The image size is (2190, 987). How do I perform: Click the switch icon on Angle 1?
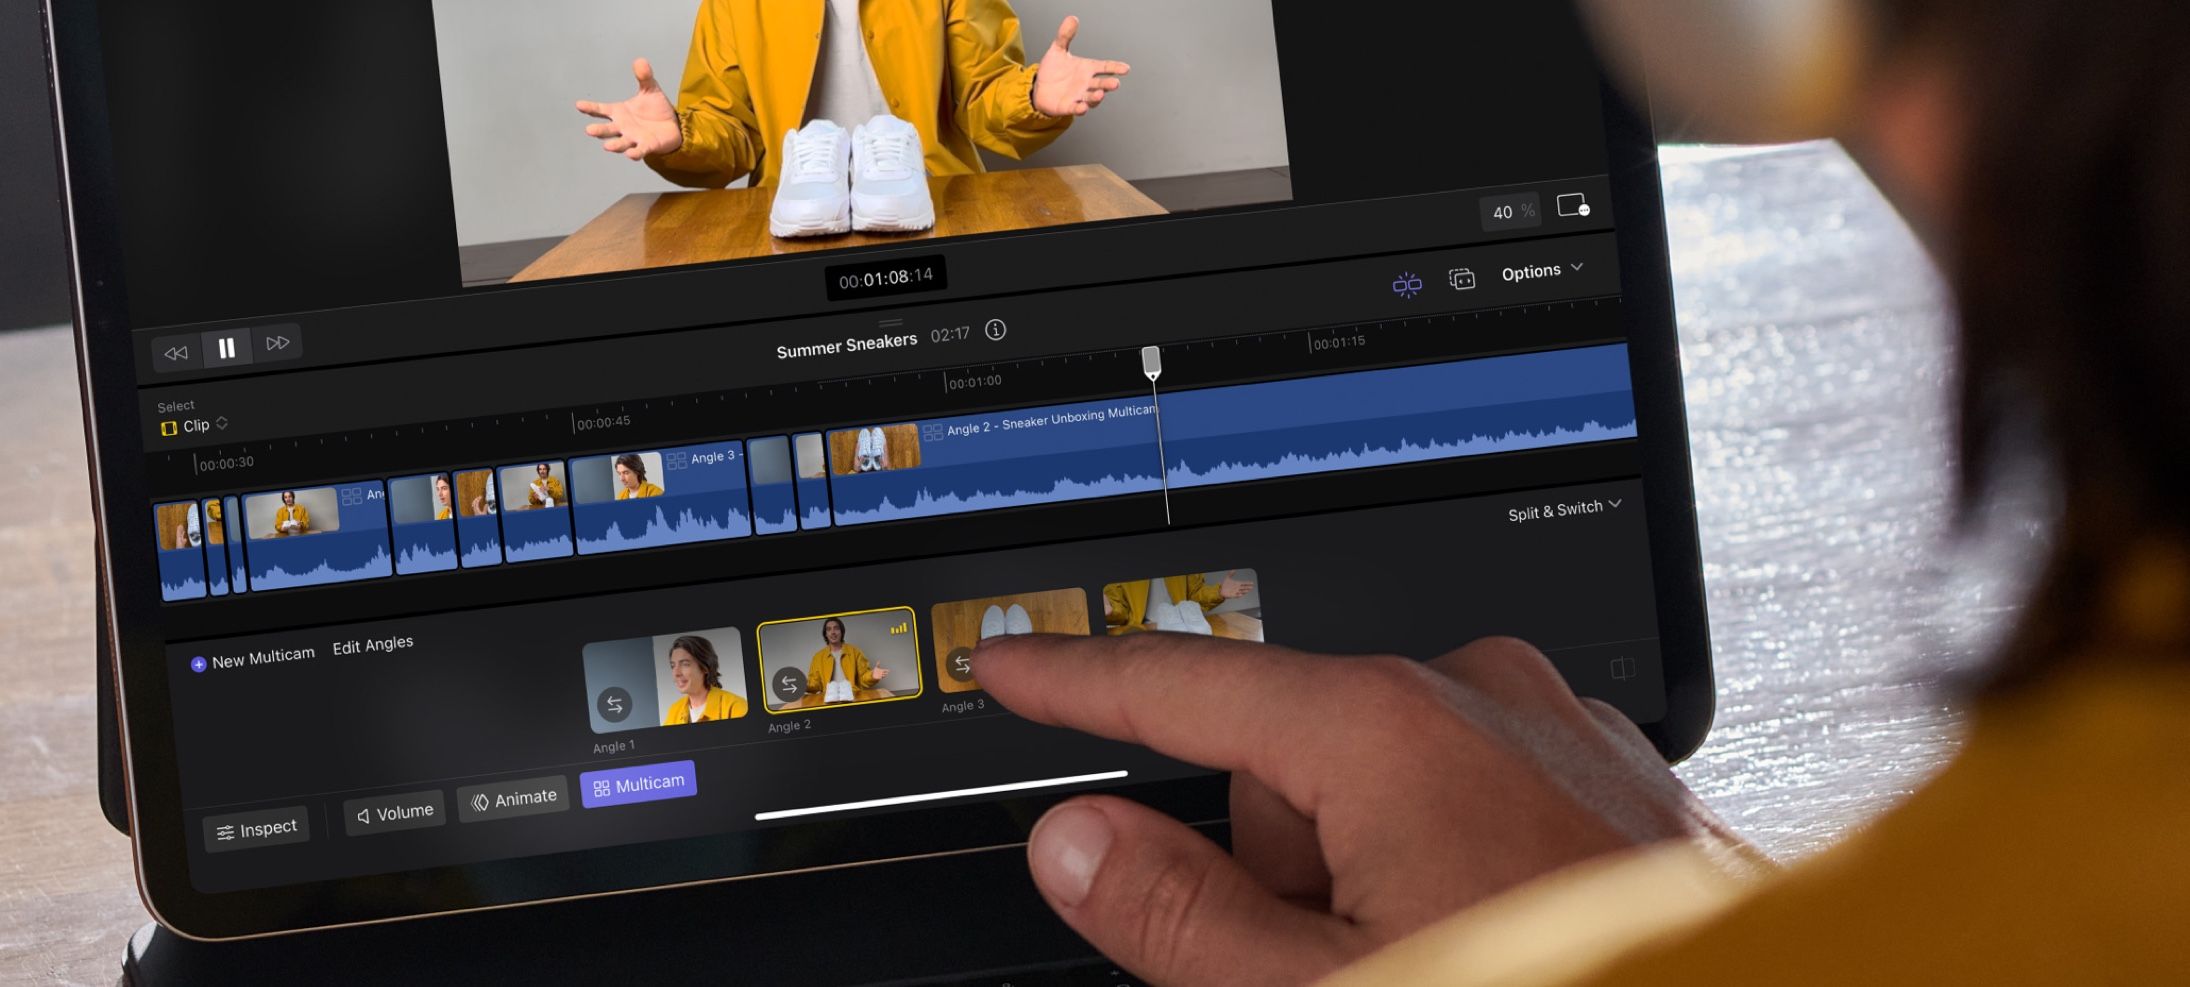614,704
